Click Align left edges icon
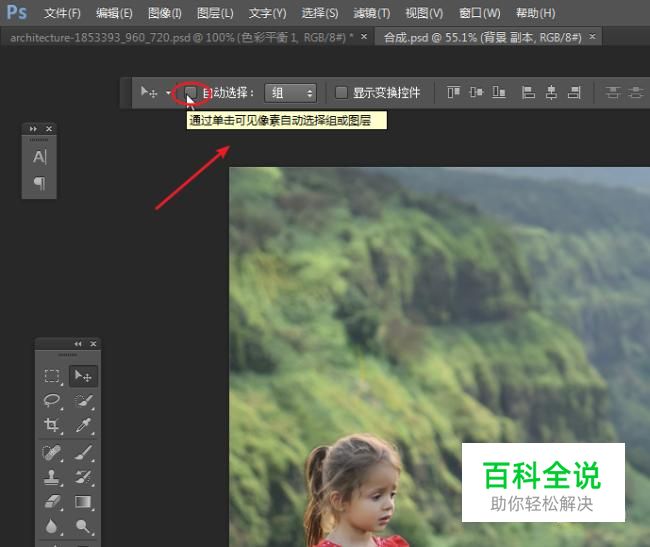This screenshot has height=547, width=650. pos(528,92)
